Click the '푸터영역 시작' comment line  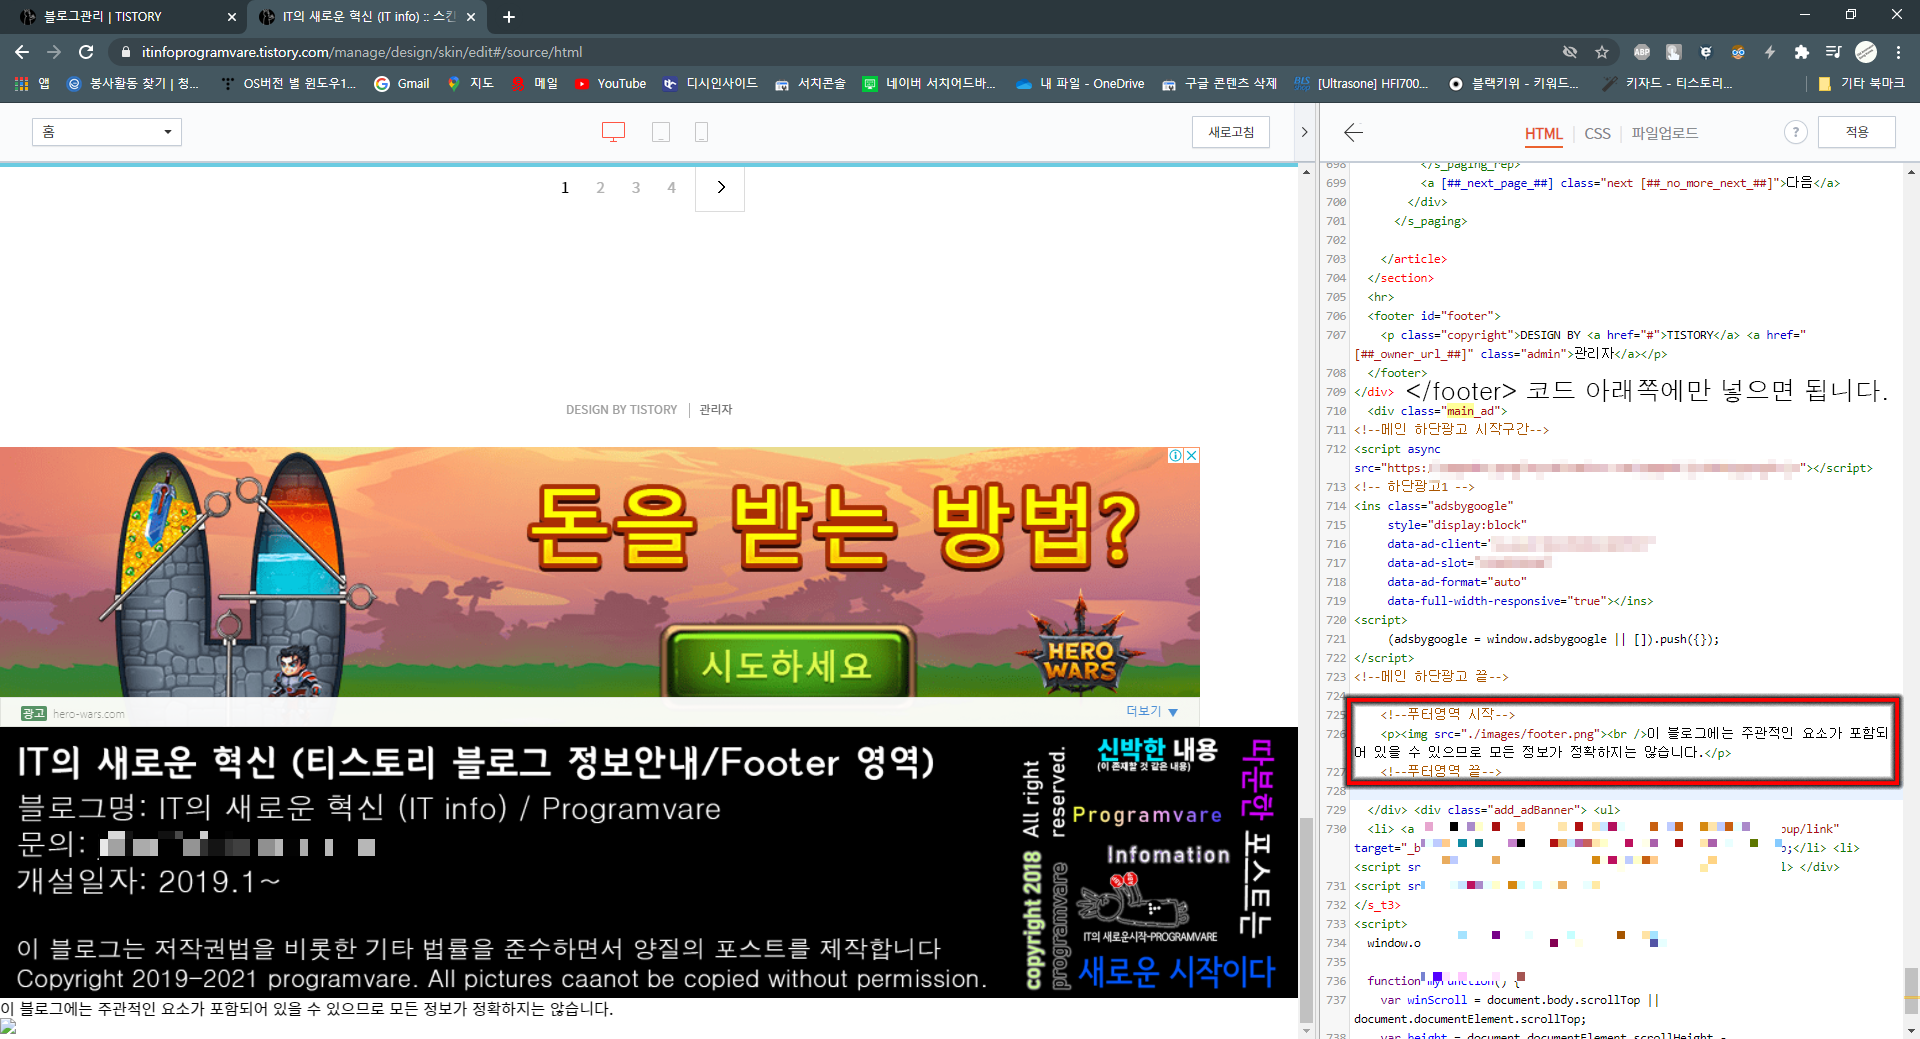point(1448,714)
